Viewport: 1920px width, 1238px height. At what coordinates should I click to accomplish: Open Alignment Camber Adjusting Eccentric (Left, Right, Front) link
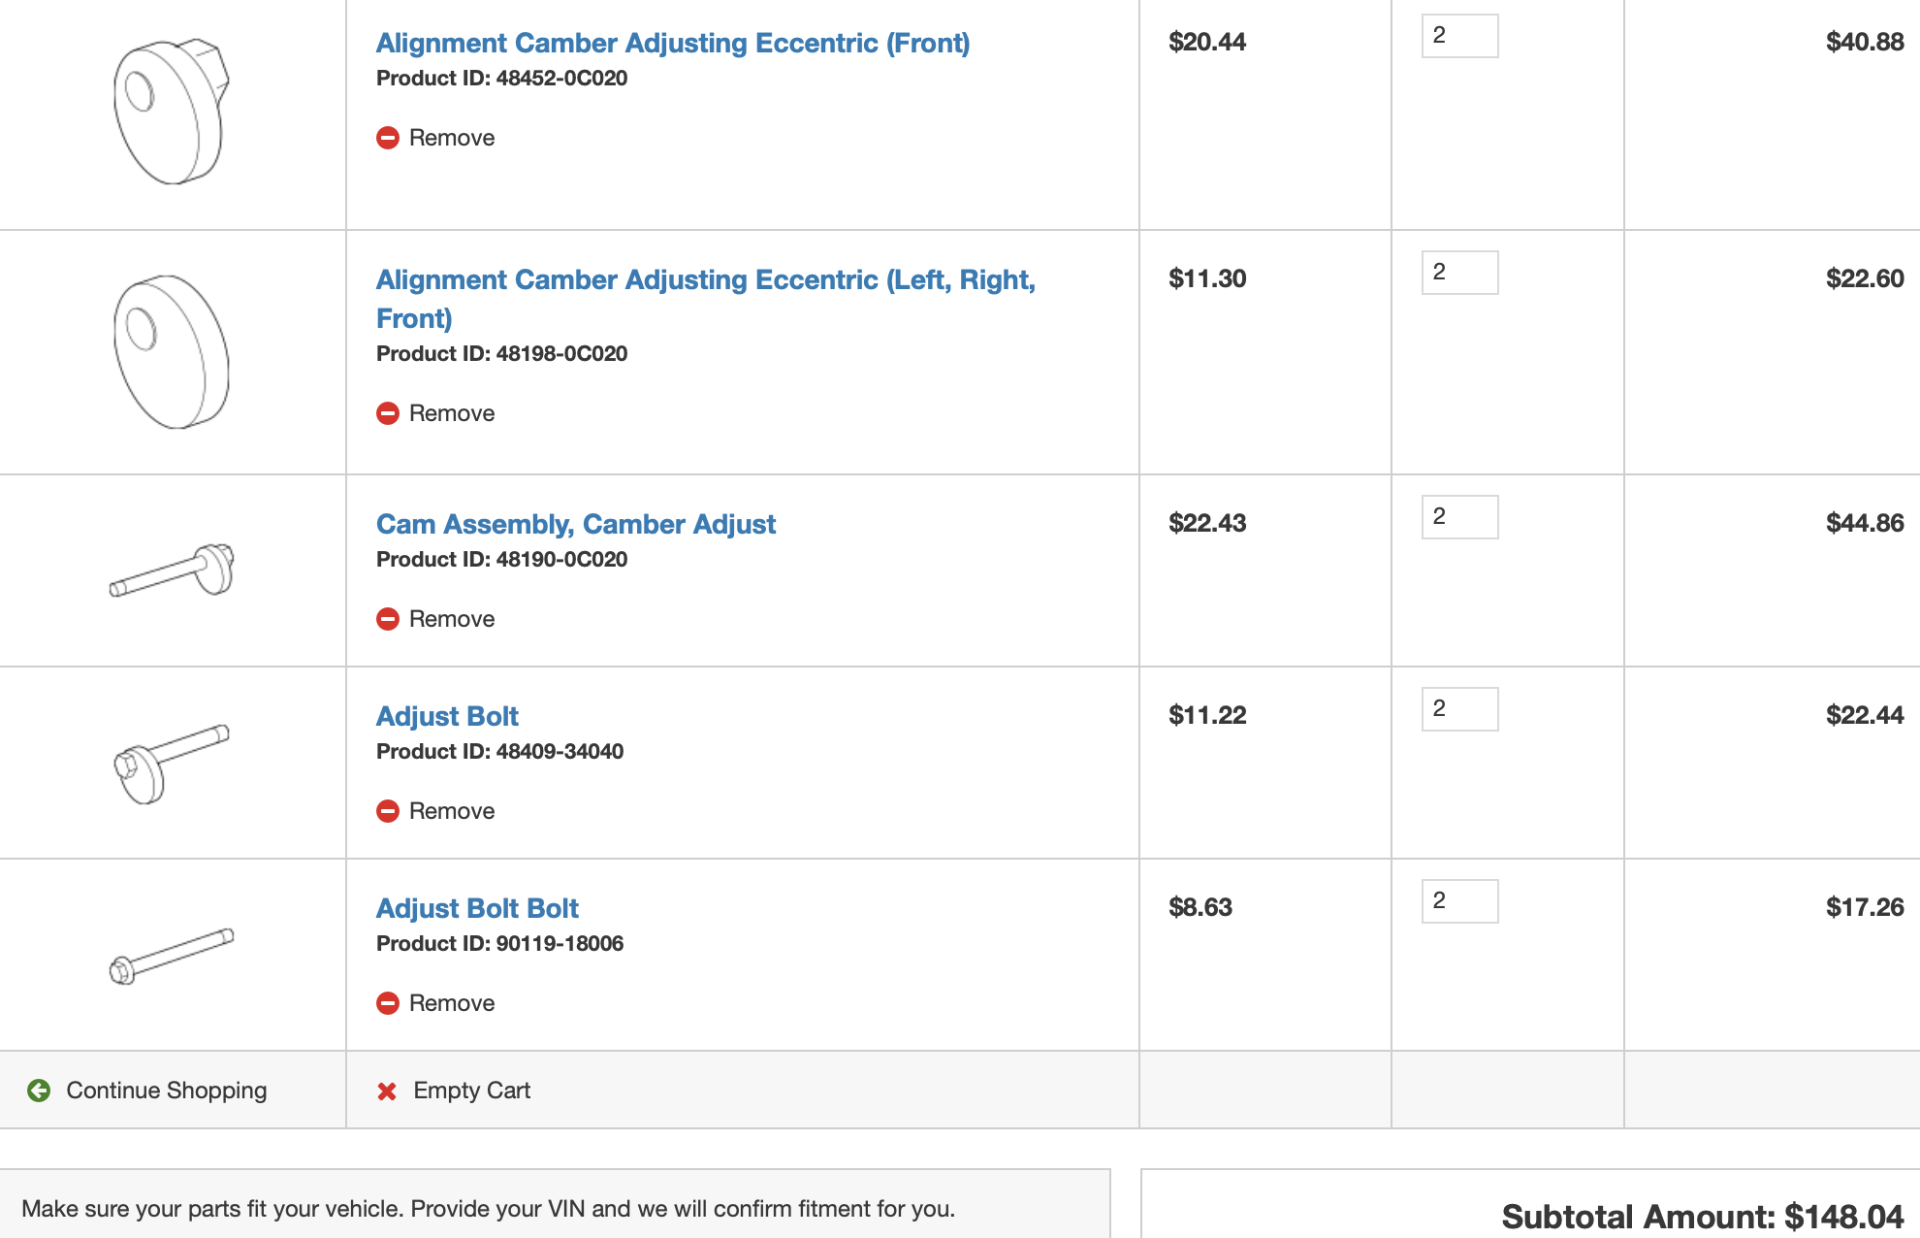[705, 298]
